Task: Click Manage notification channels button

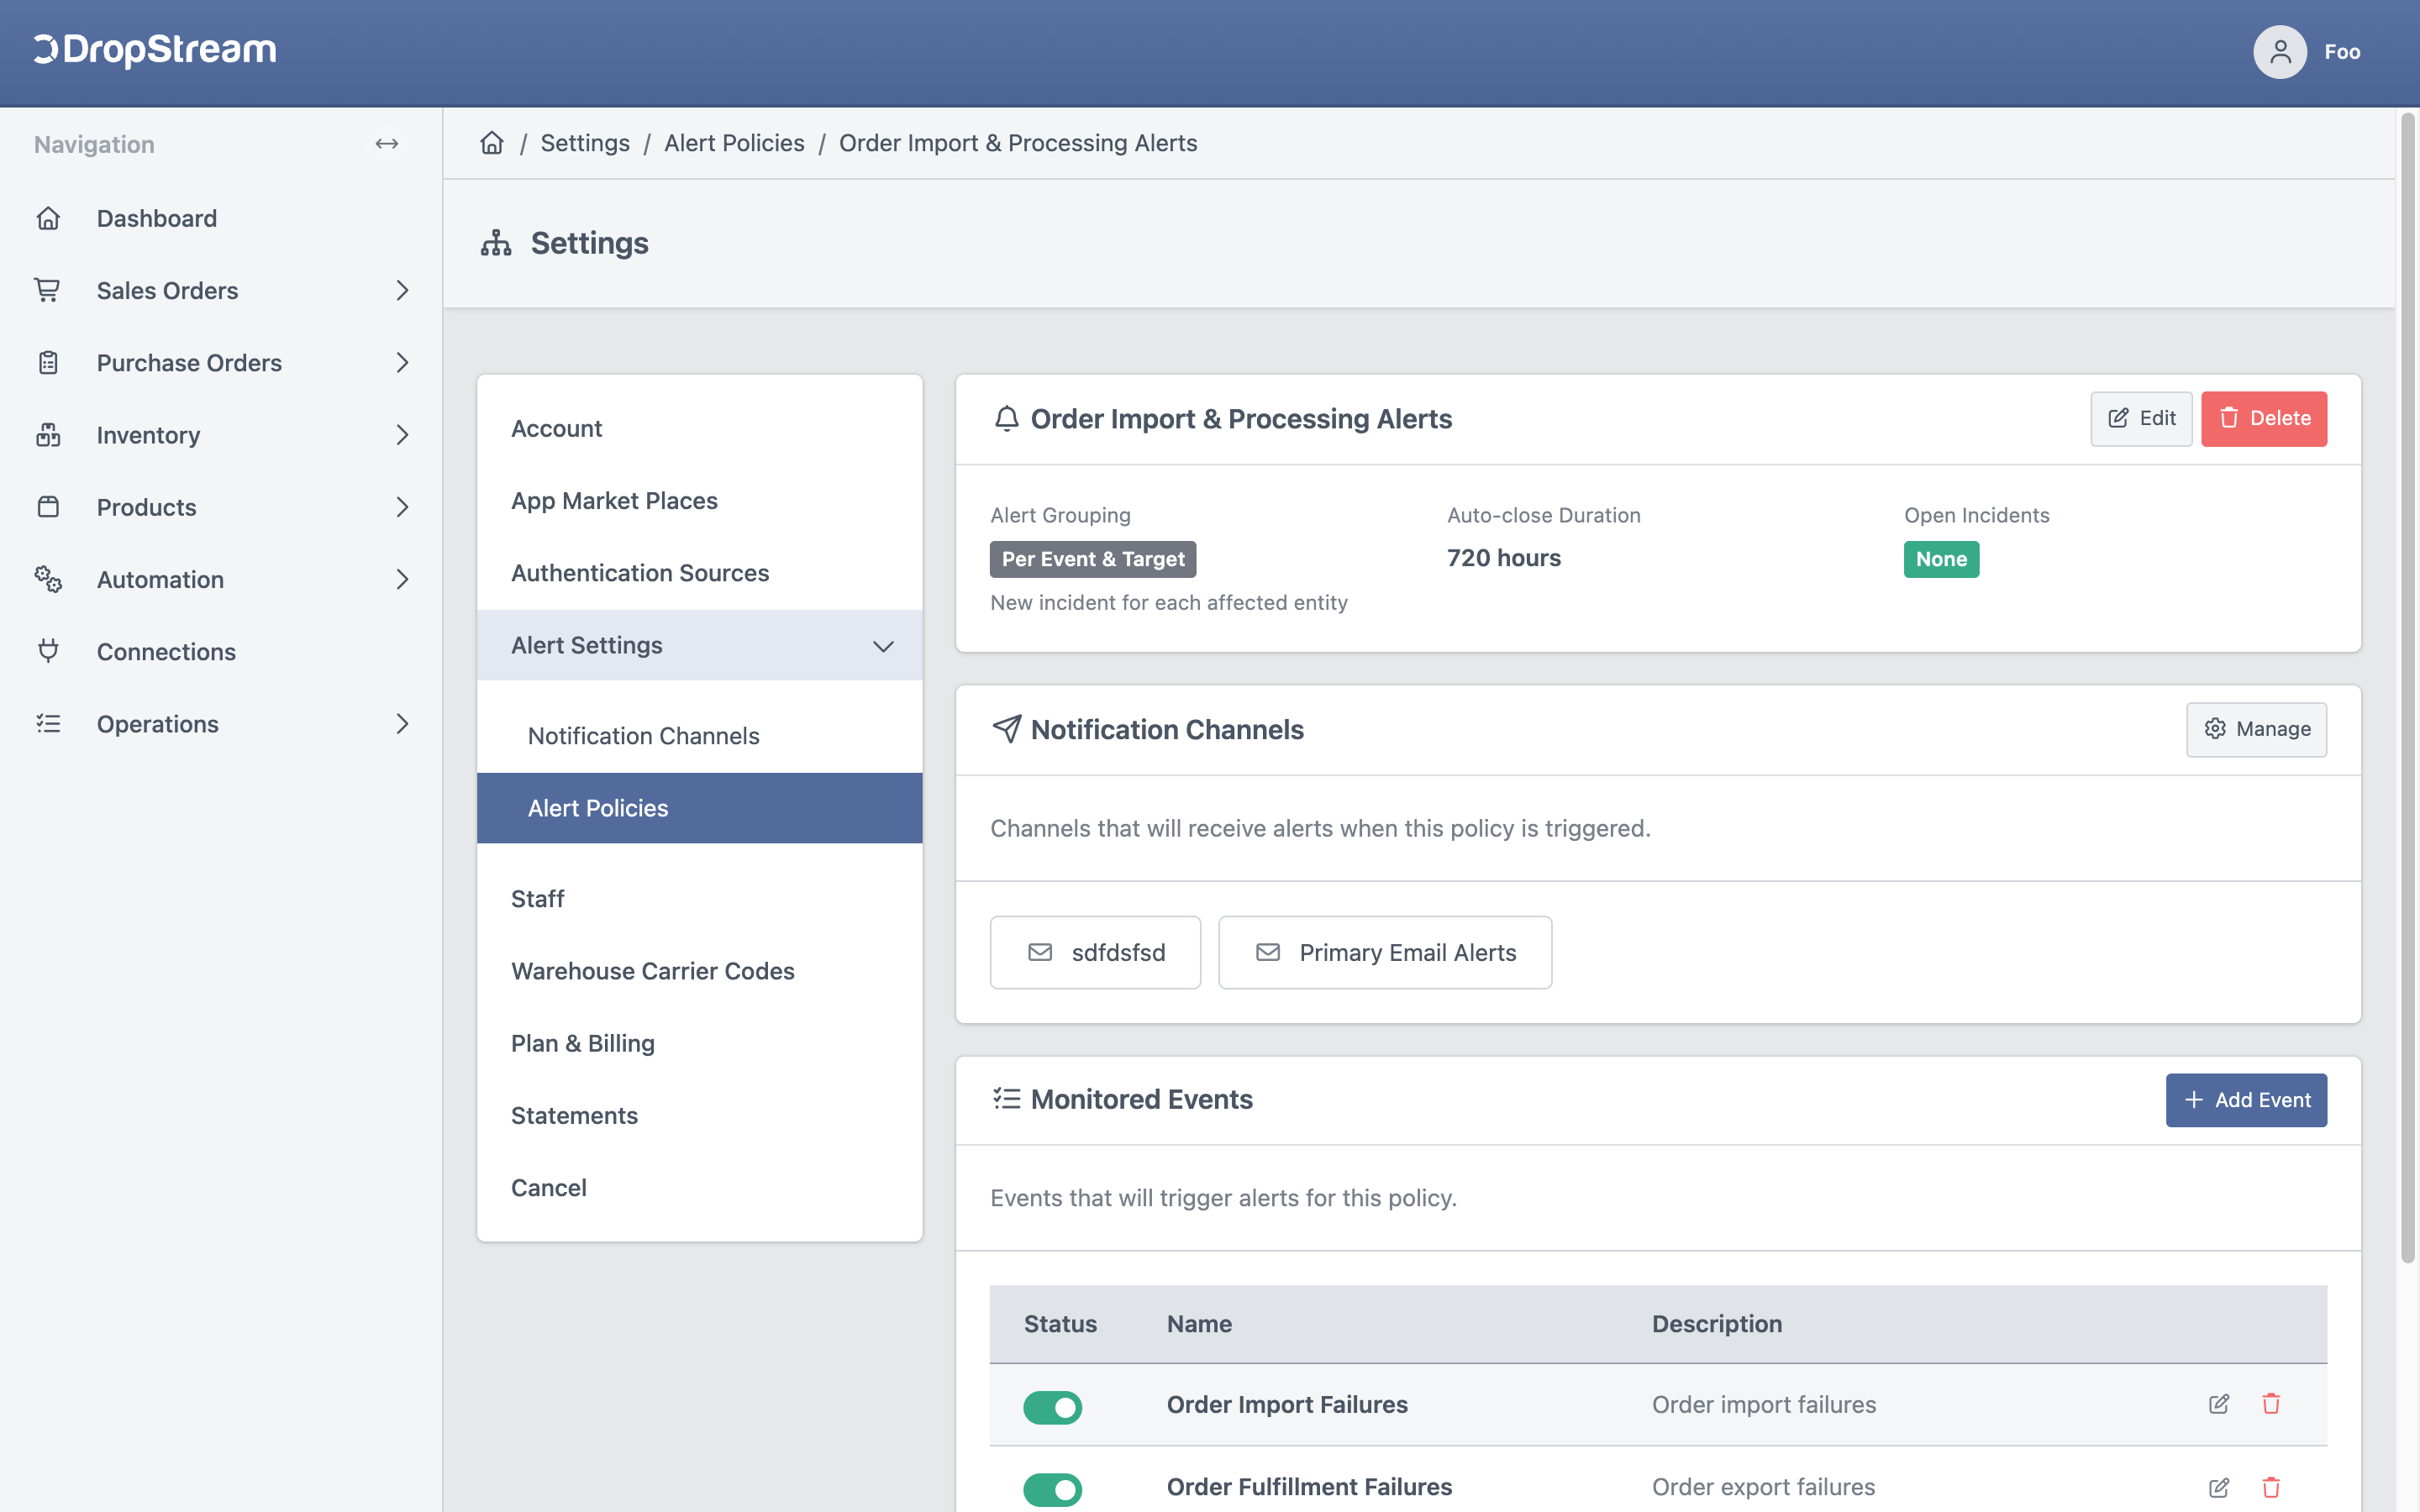Action: point(2256,729)
